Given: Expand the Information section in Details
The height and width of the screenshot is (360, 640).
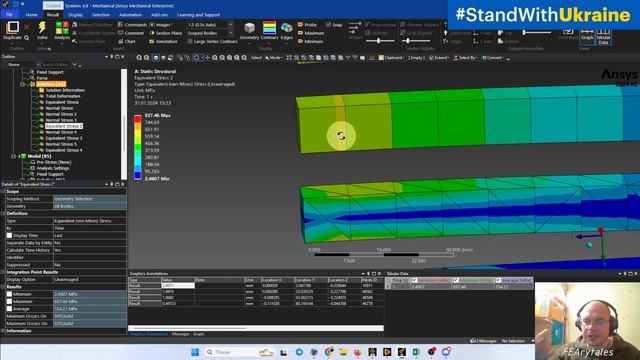Looking at the screenshot, I should tap(3, 331).
